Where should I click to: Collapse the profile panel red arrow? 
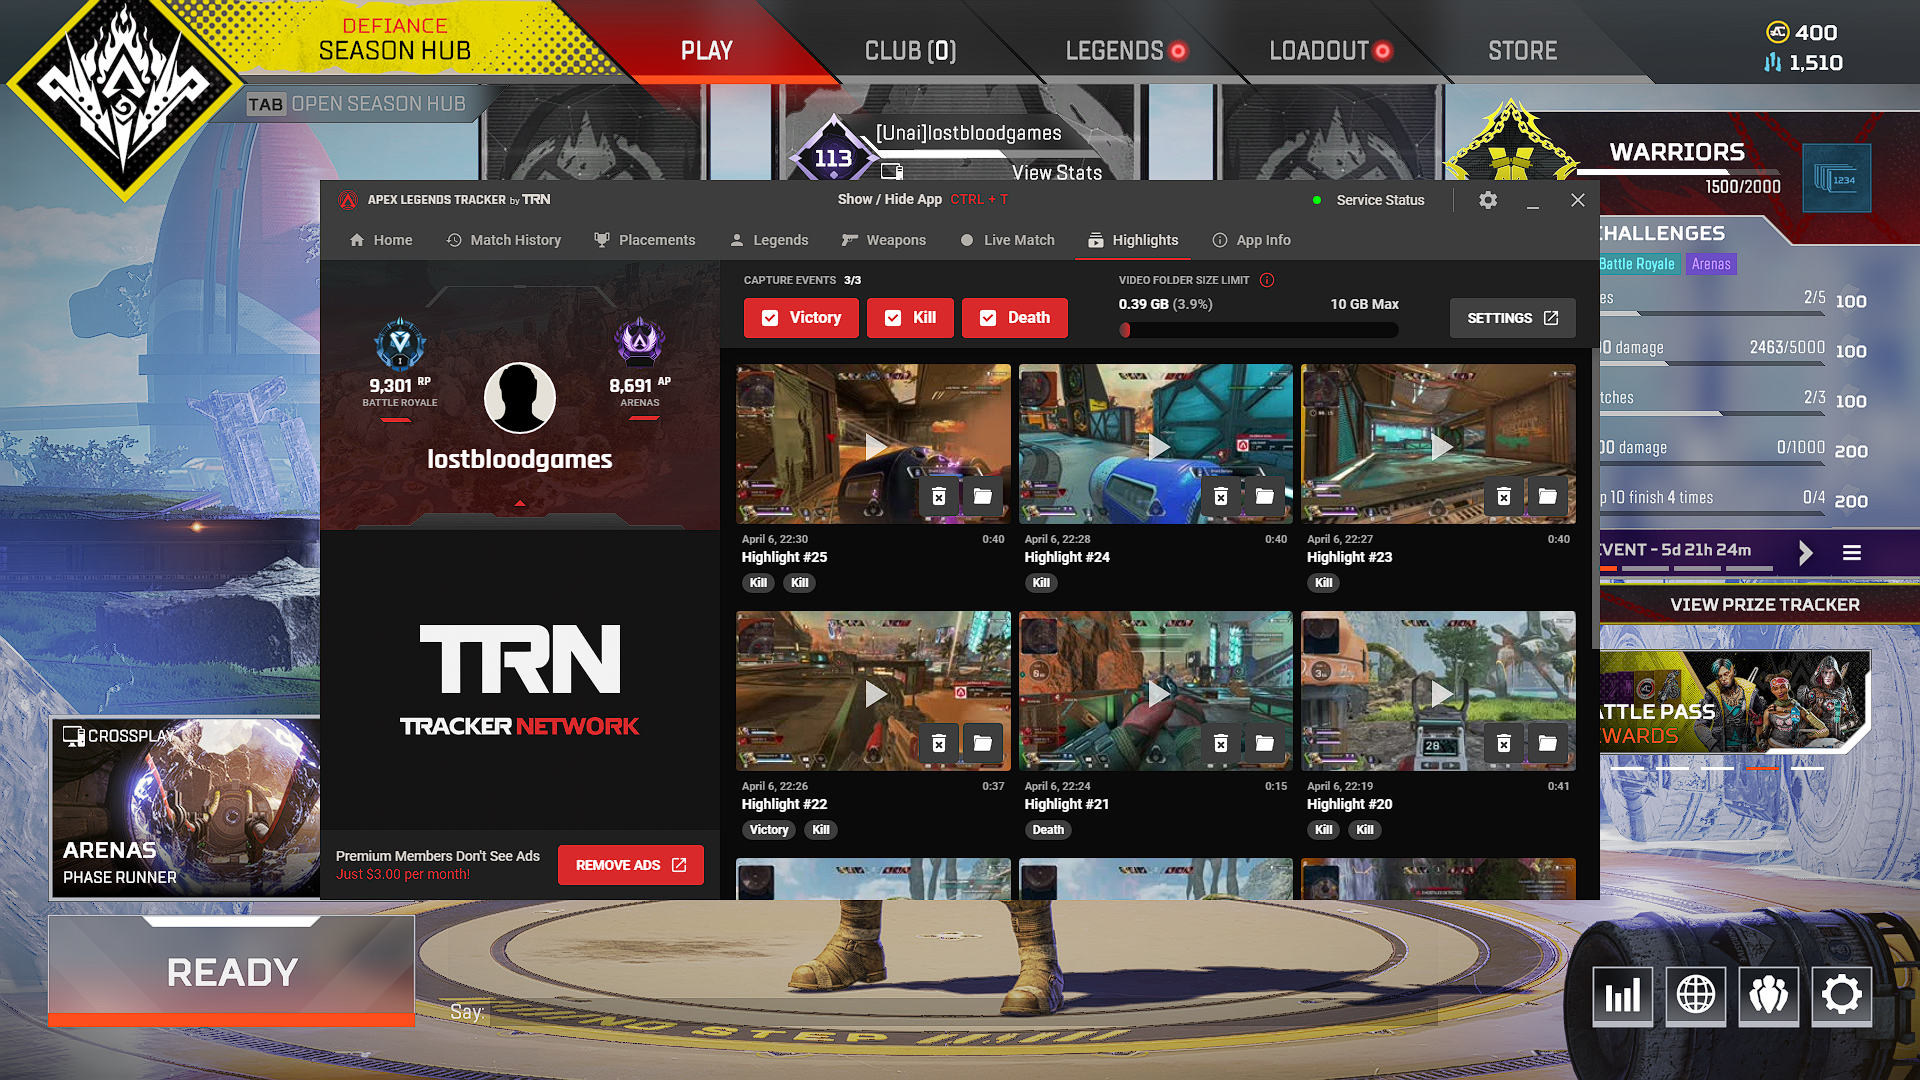tap(520, 504)
